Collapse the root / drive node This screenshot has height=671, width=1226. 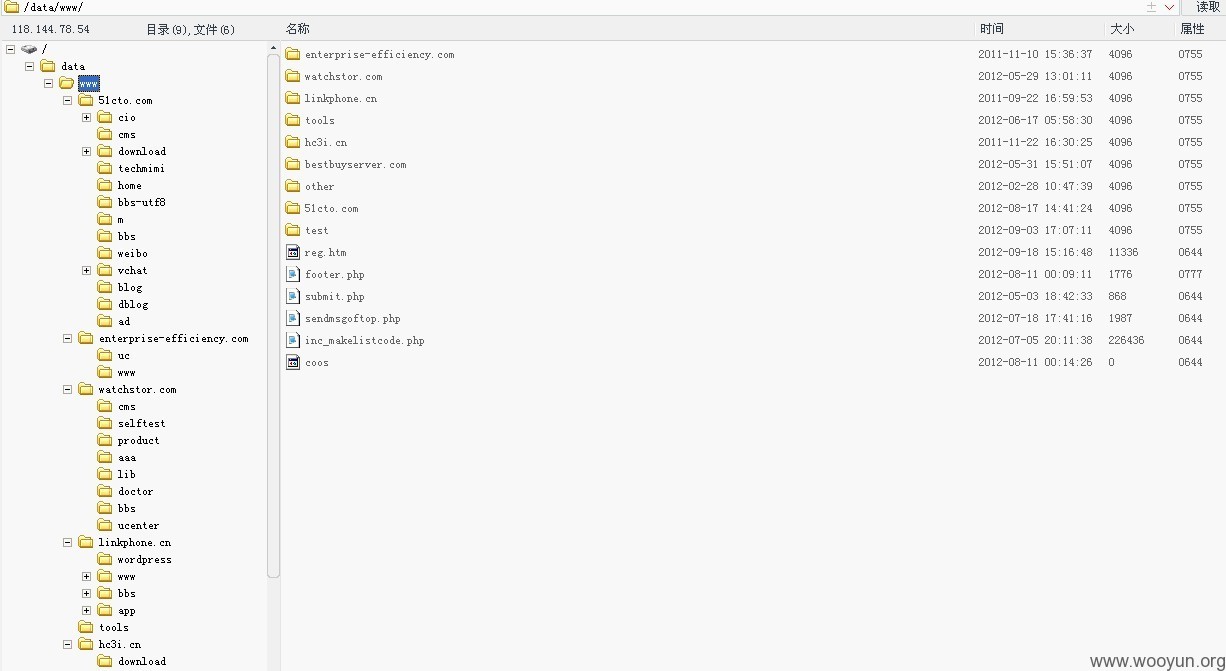pyautogui.click(x=10, y=49)
